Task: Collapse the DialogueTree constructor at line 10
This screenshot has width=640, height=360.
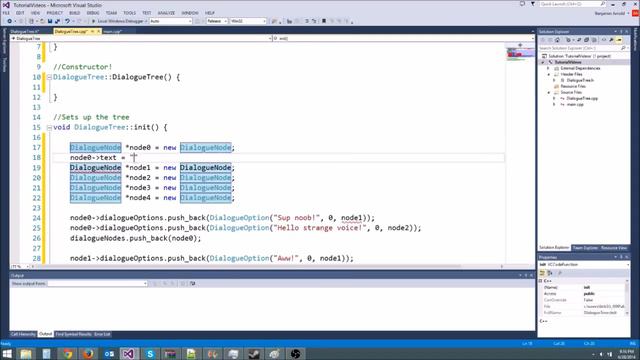Action: coord(49,77)
